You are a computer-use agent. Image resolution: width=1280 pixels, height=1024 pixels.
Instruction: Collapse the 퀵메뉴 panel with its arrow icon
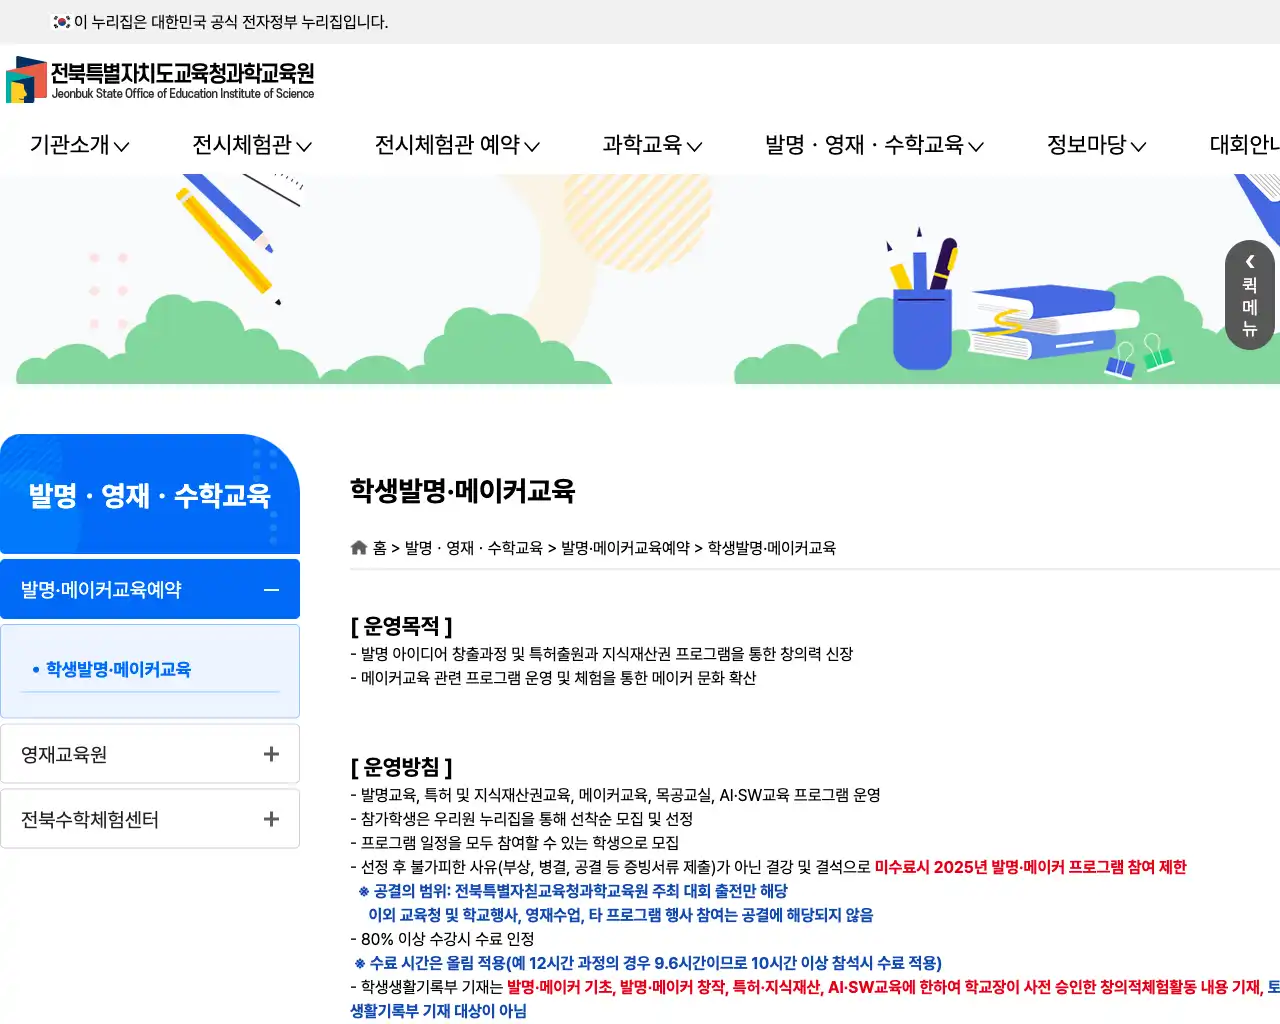coord(1249,262)
